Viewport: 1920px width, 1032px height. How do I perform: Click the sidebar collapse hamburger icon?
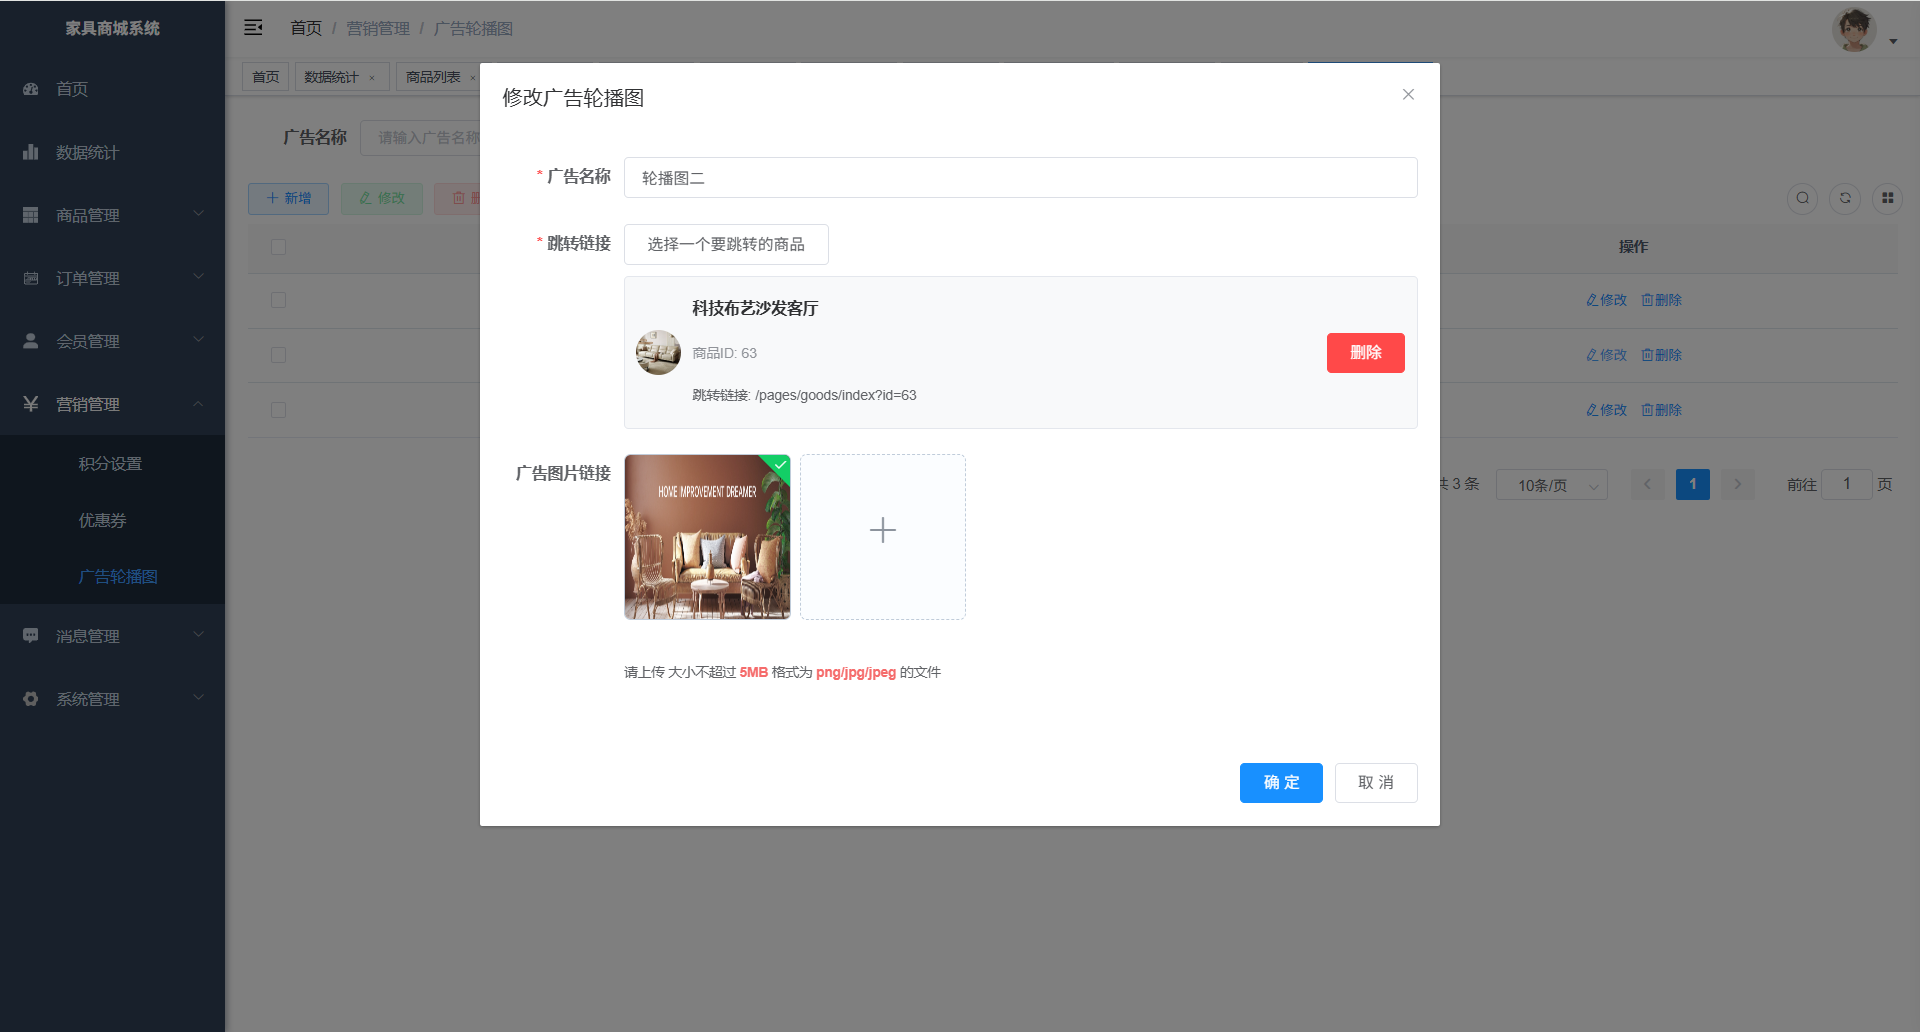[x=253, y=28]
